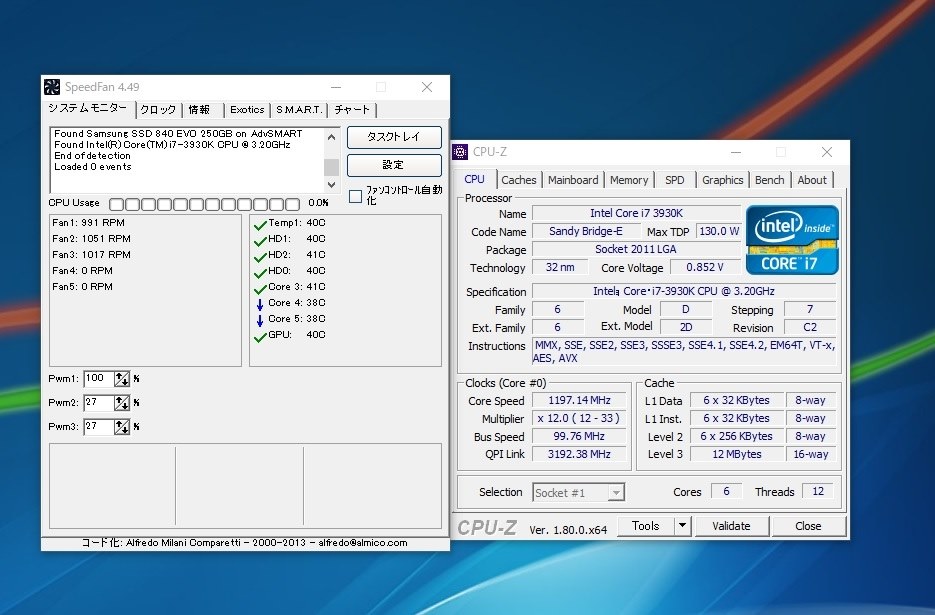Click the 設定 button in SpeedFan
This screenshot has height=615, width=935.
pyautogui.click(x=394, y=165)
